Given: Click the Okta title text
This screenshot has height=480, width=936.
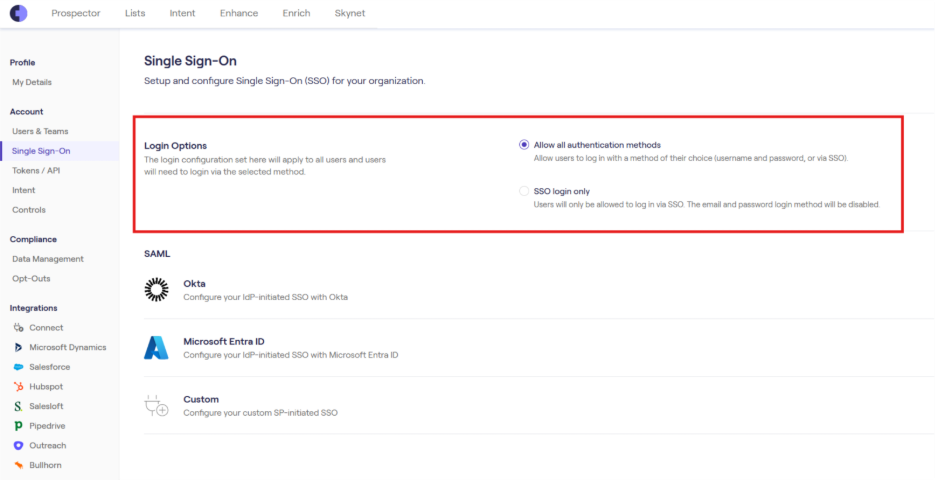Looking at the screenshot, I should 194,284.
